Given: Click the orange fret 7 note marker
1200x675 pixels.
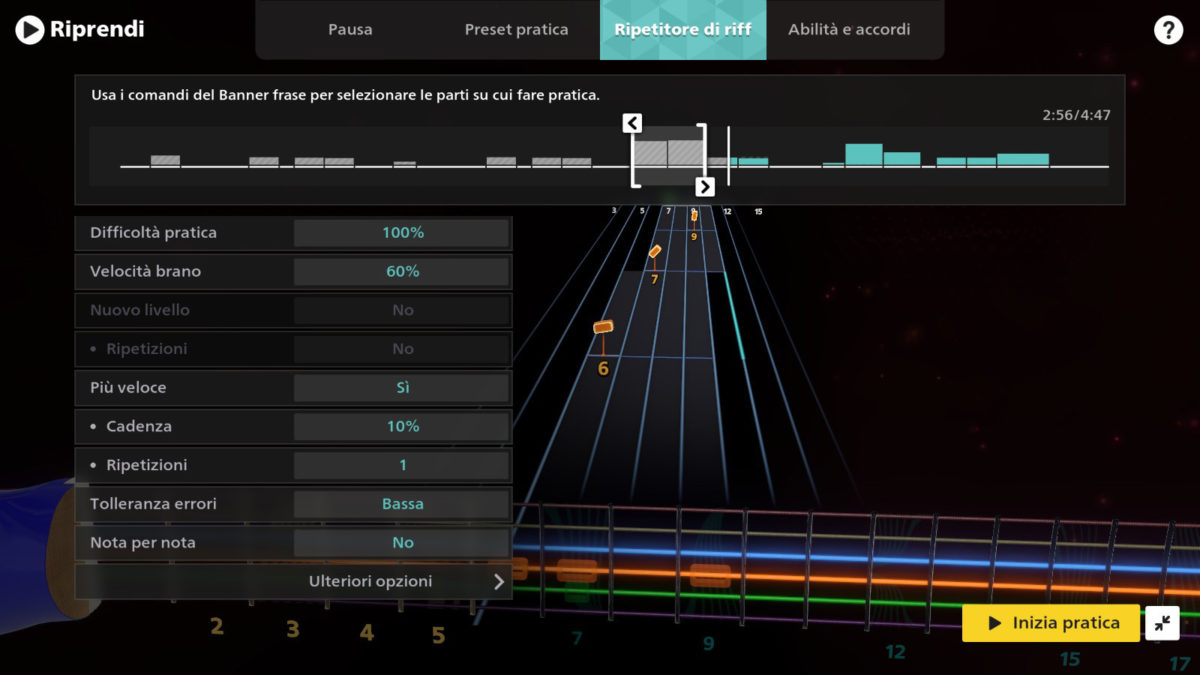Looking at the screenshot, I should [x=655, y=252].
